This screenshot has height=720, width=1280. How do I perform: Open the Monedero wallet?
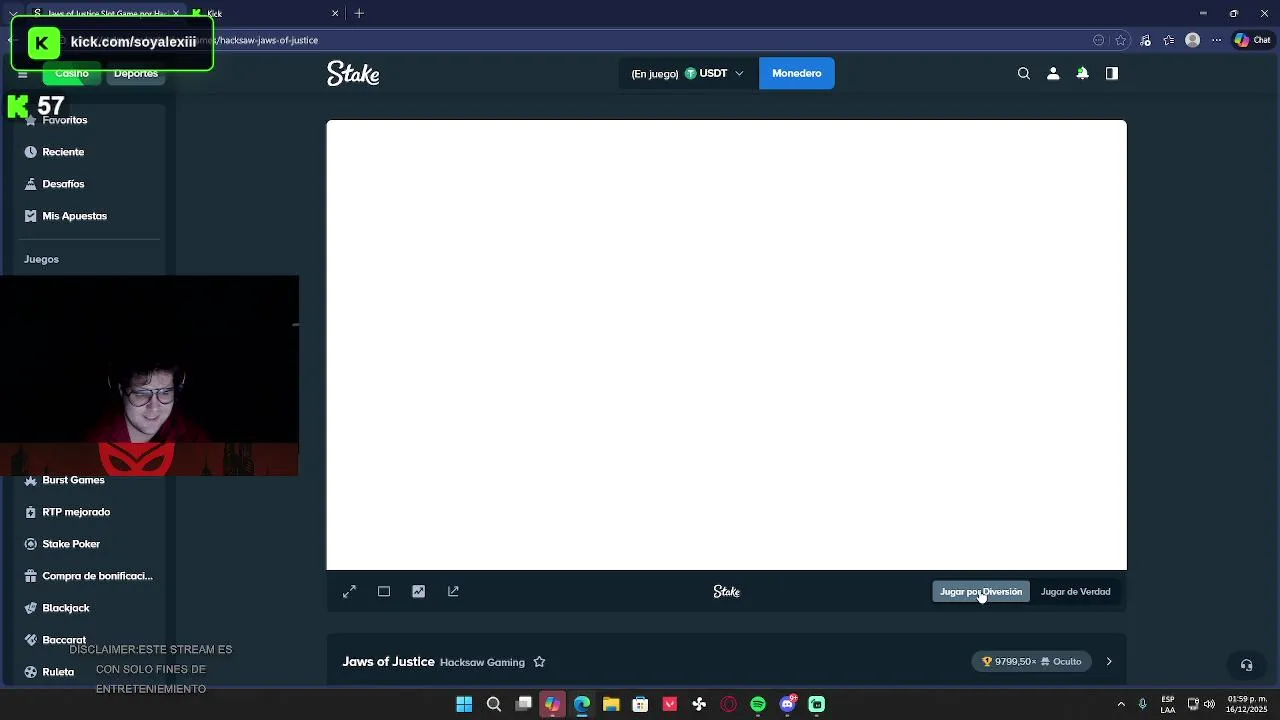point(796,73)
